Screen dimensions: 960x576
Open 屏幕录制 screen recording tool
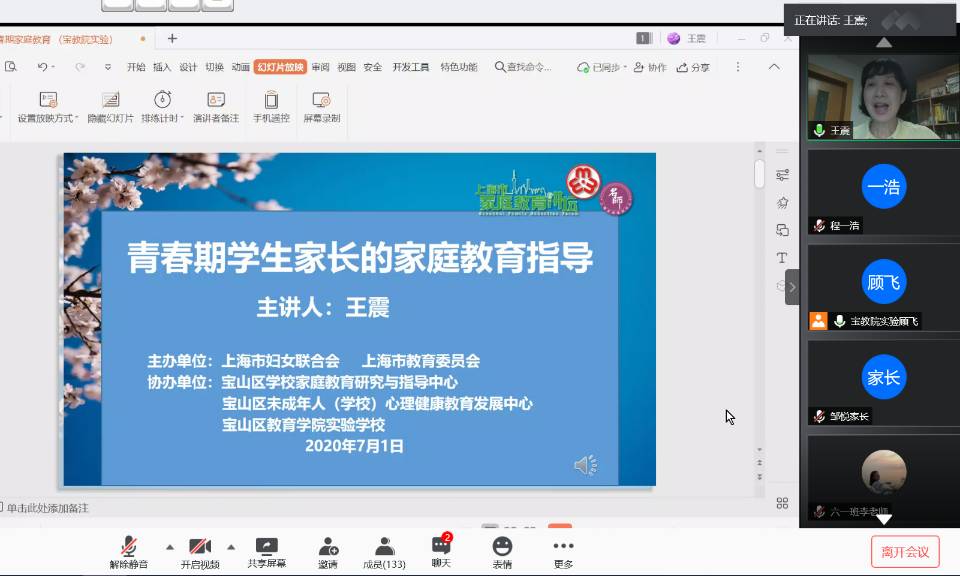[321, 100]
